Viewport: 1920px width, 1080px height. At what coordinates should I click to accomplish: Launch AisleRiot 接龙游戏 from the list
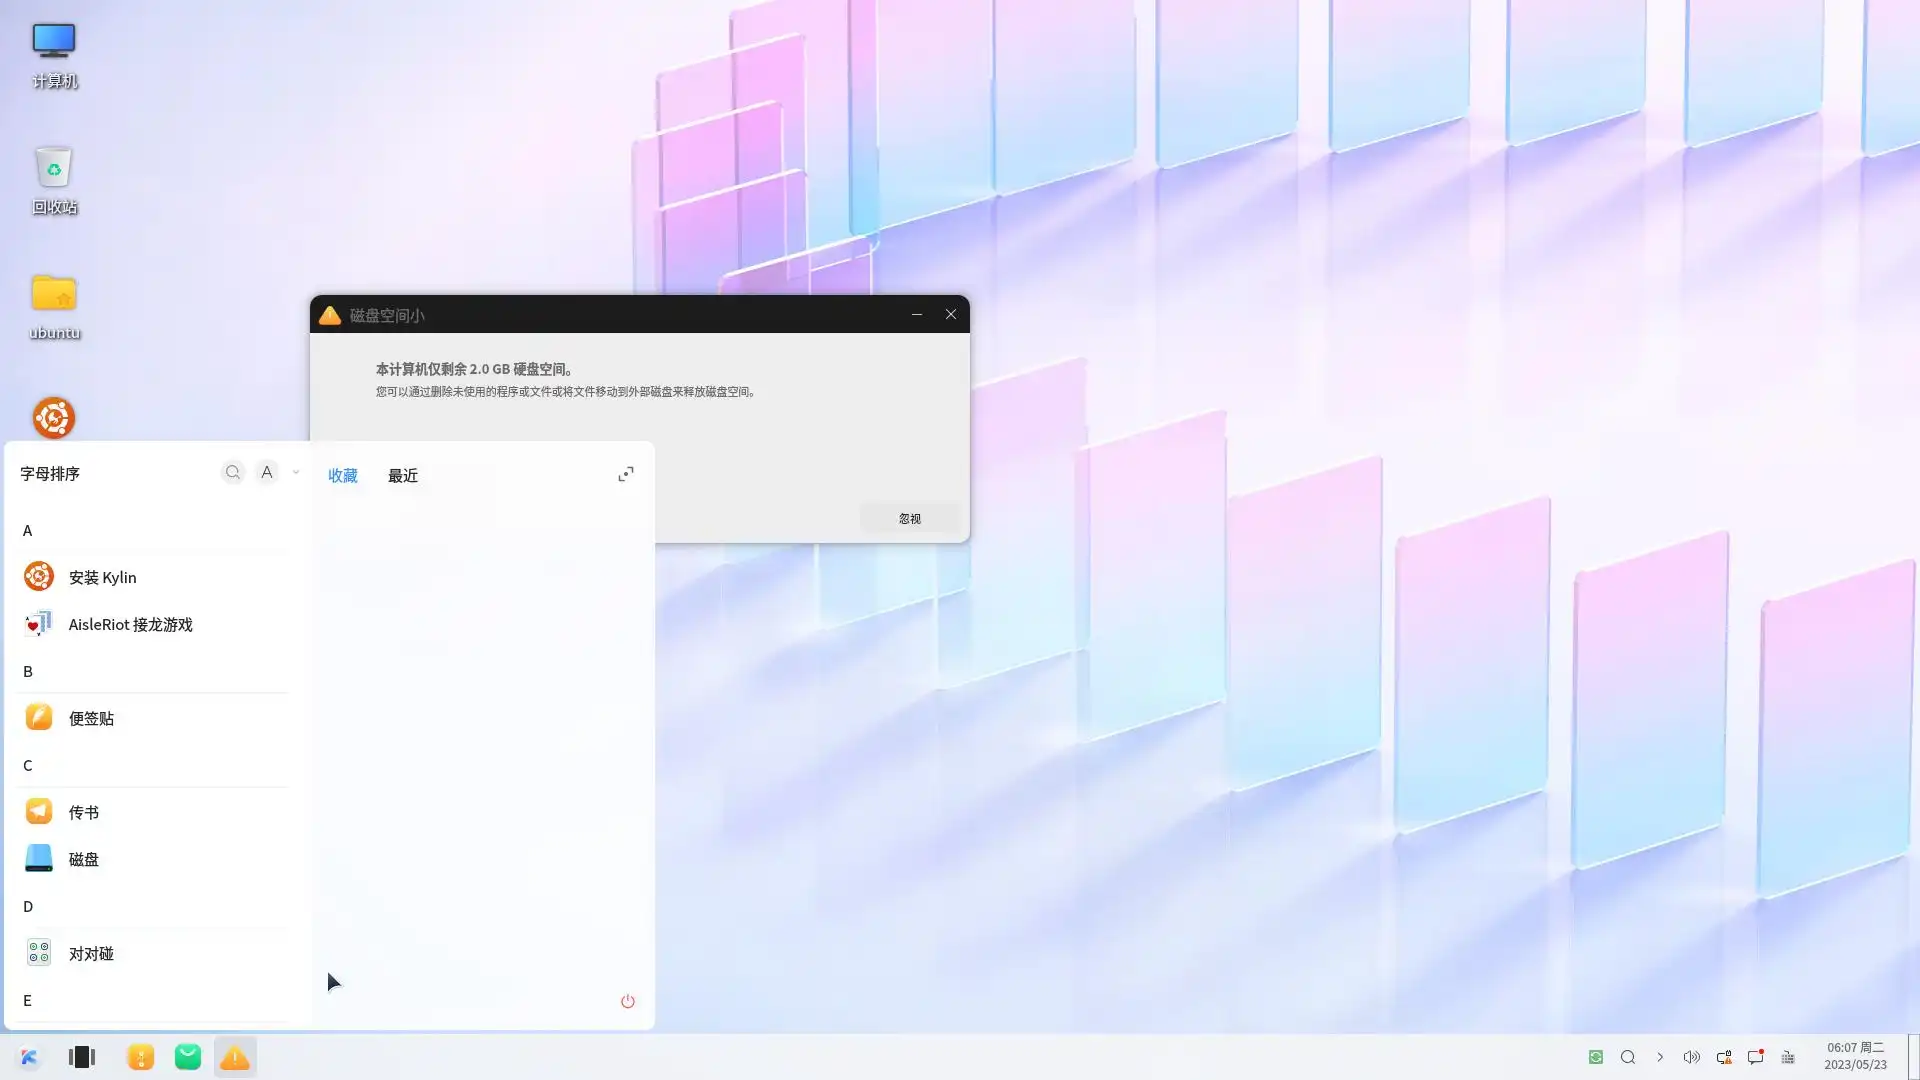pyautogui.click(x=130, y=624)
